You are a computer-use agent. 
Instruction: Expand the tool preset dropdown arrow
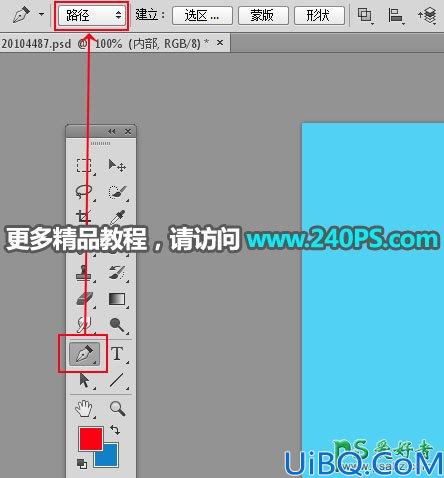pos(42,14)
